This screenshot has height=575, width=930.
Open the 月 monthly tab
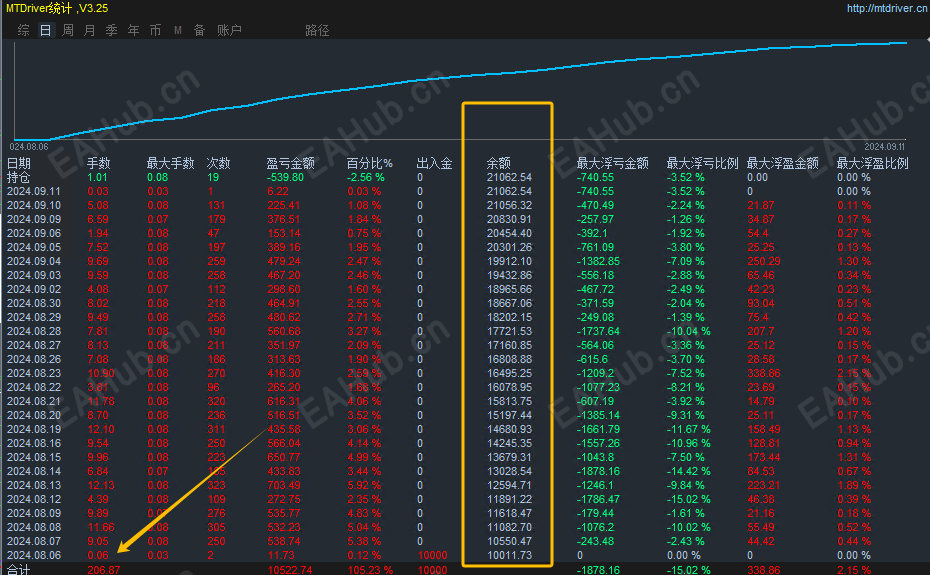pos(90,30)
